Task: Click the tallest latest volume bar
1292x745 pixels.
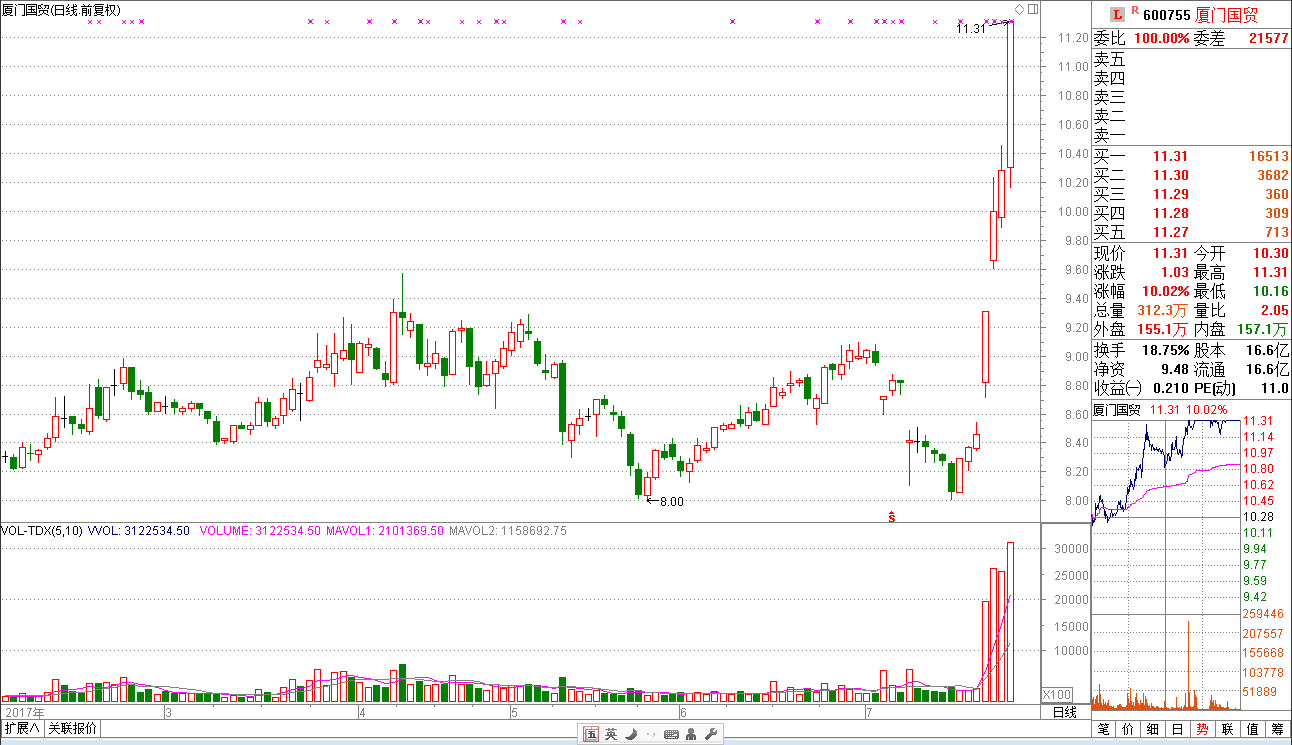Action: coord(1010,621)
